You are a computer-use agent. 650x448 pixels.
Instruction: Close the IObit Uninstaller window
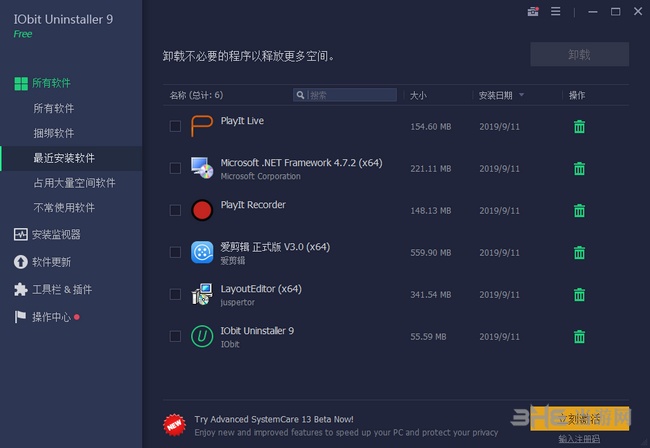(638, 11)
